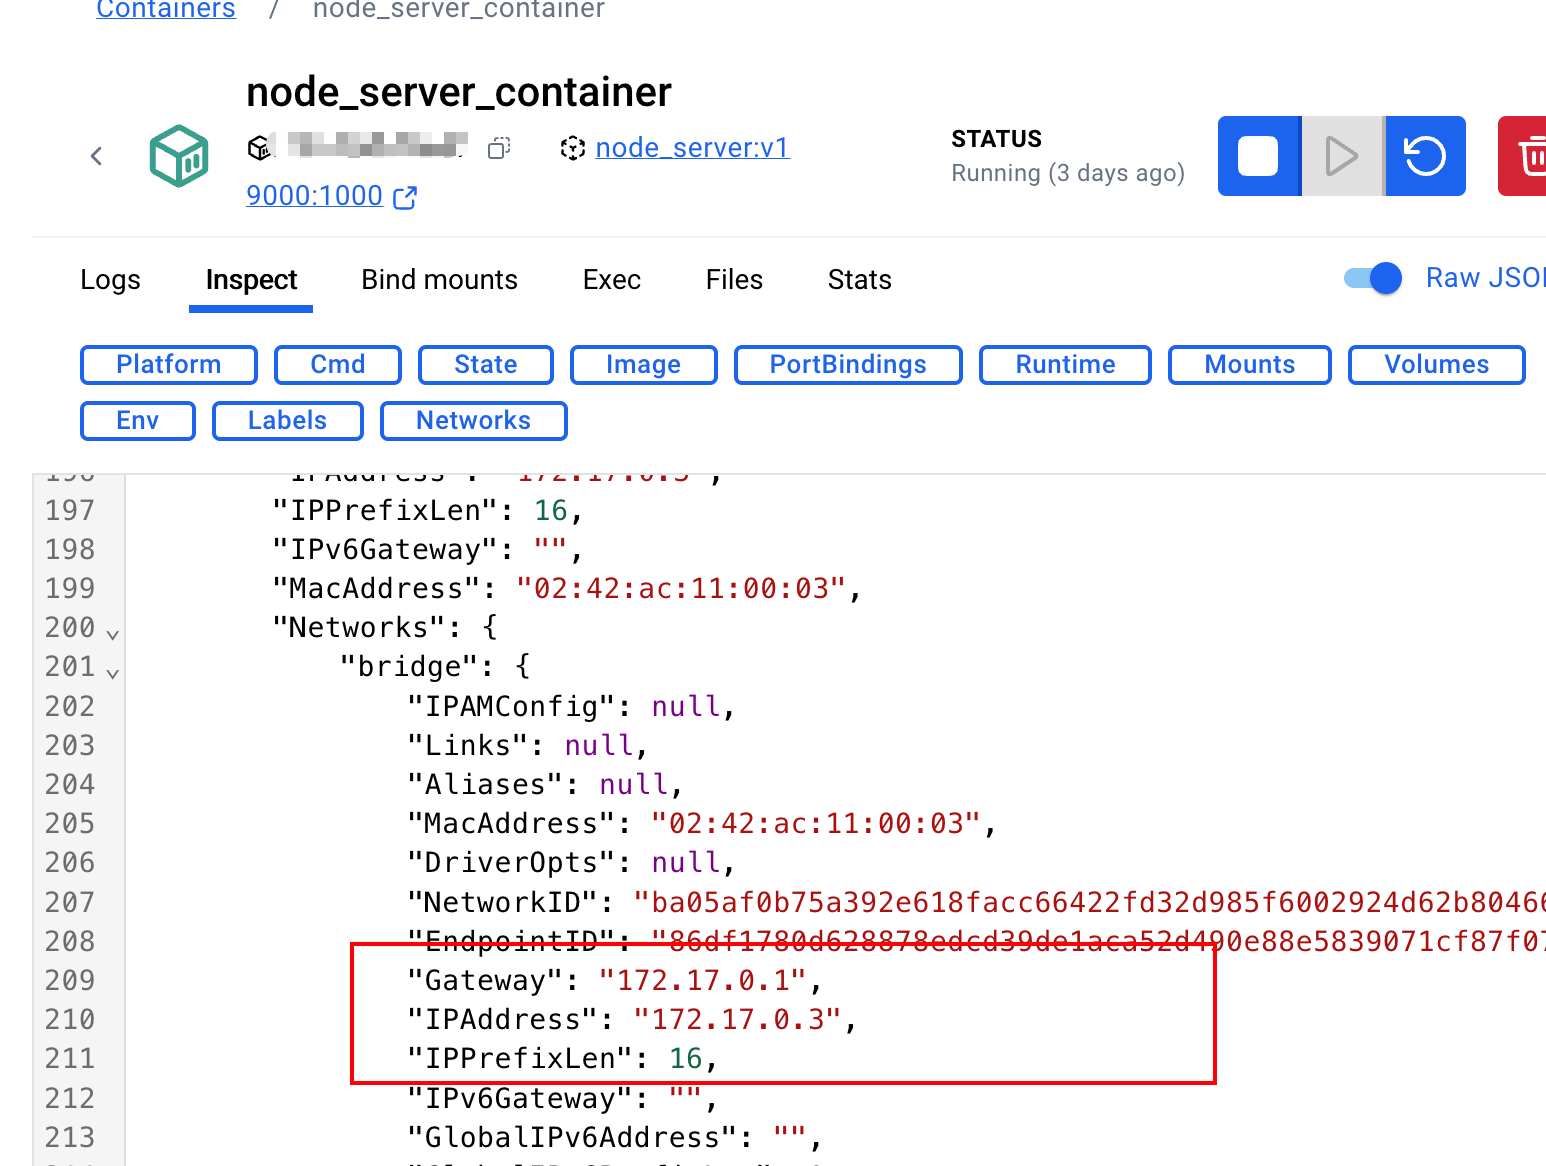The width and height of the screenshot is (1546, 1166).
Task: Jump to the Image section
Action: tap(644, 365)
